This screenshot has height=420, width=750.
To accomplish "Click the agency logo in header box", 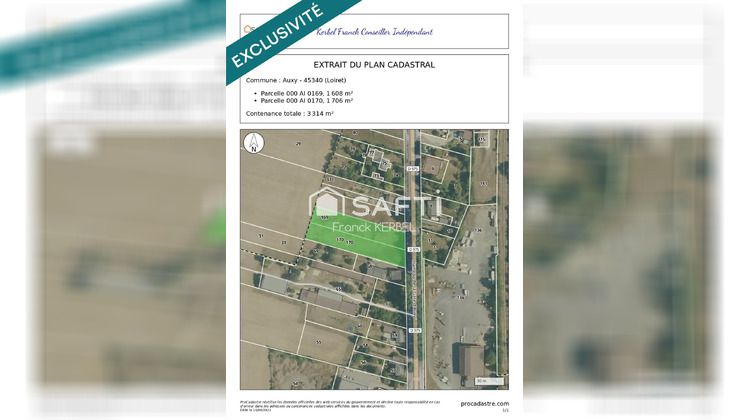I will click(x=248, y=29).
